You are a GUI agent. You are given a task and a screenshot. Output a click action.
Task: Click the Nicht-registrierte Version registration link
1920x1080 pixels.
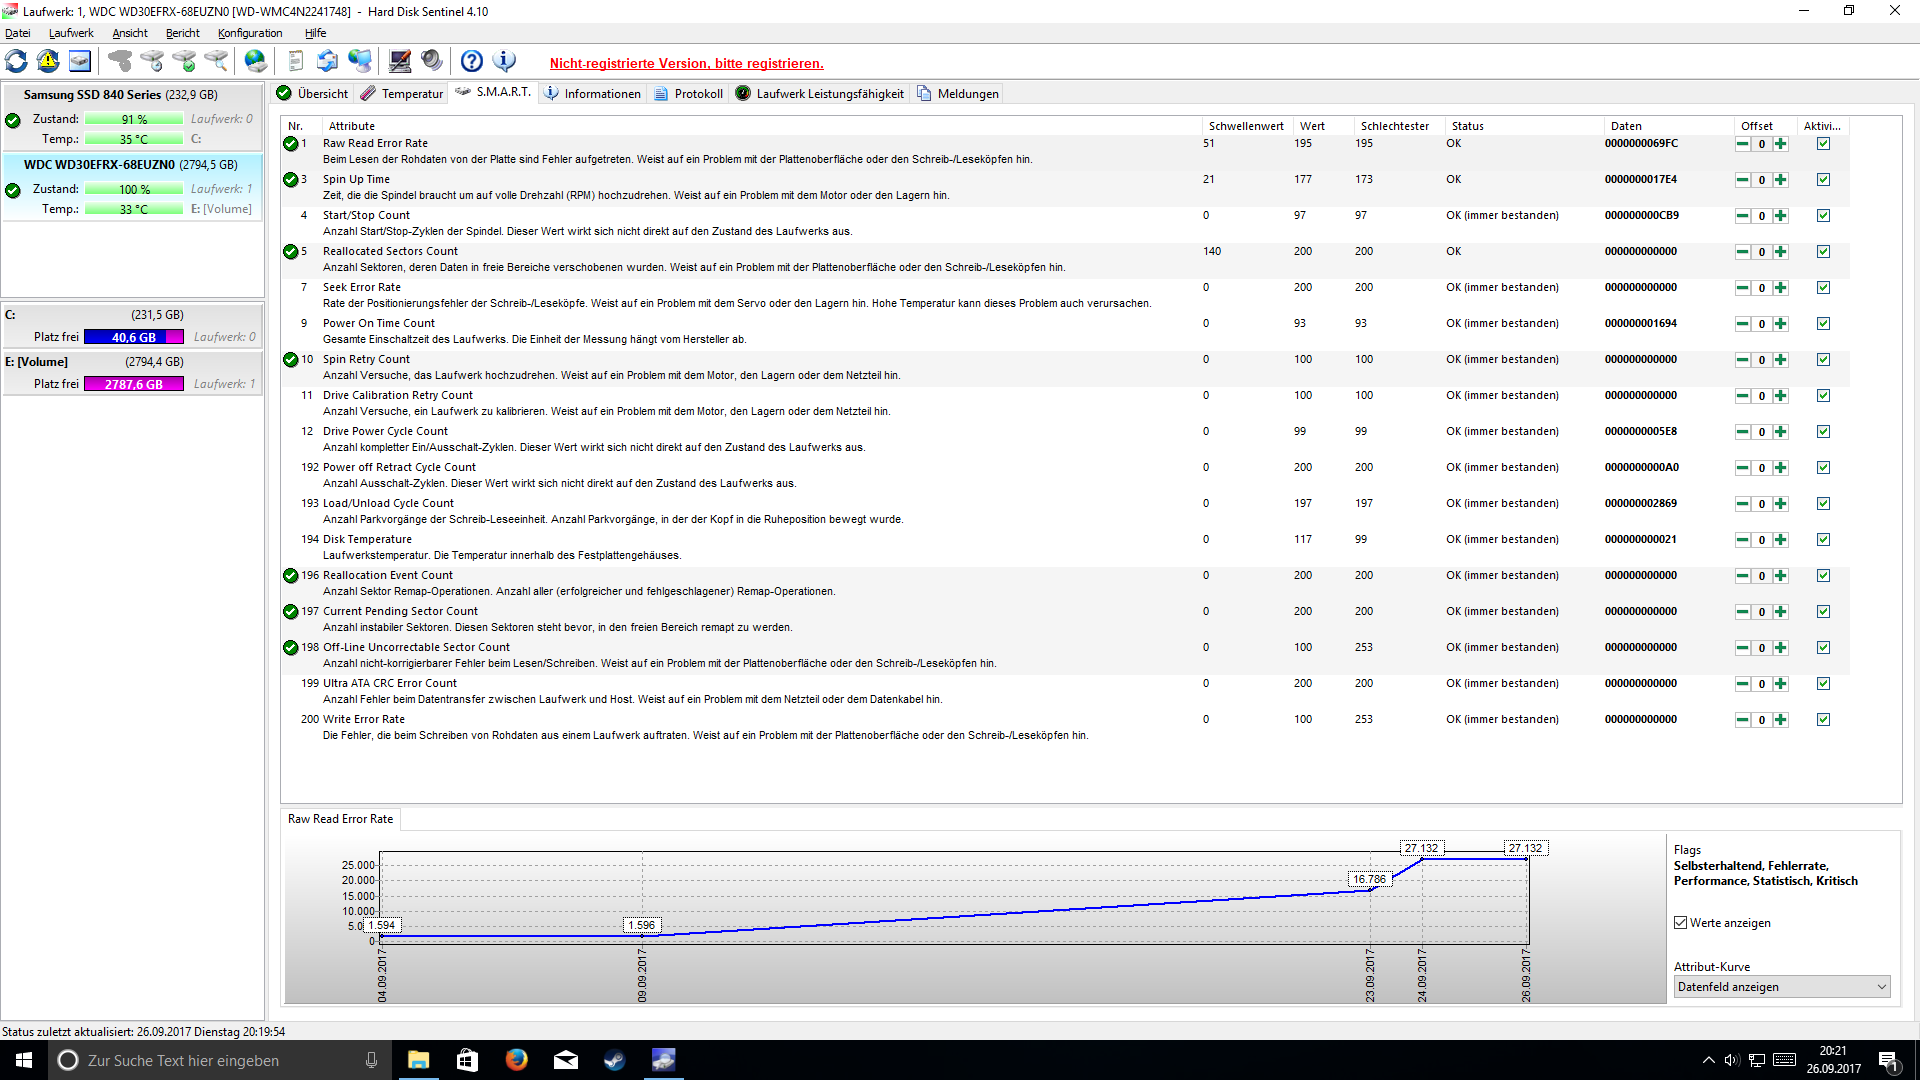coord(686,63)
